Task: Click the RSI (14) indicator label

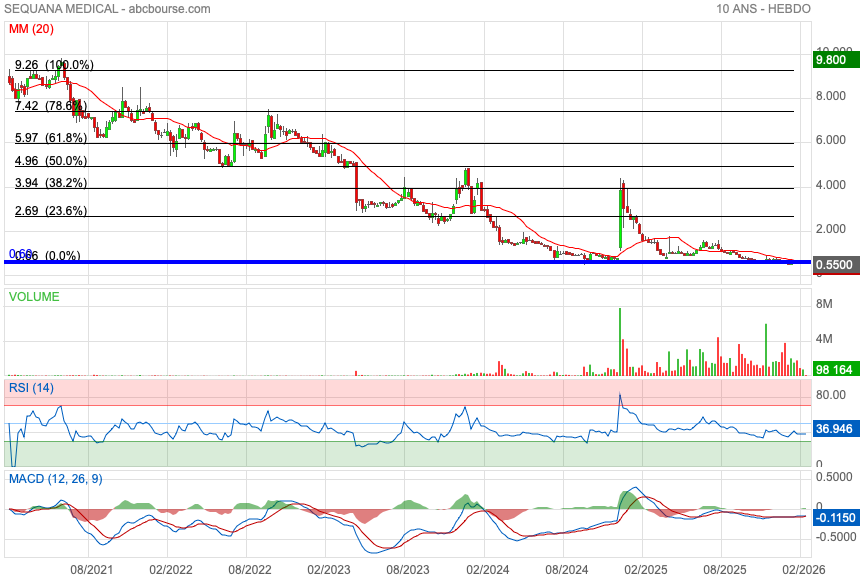Action: 32,387
